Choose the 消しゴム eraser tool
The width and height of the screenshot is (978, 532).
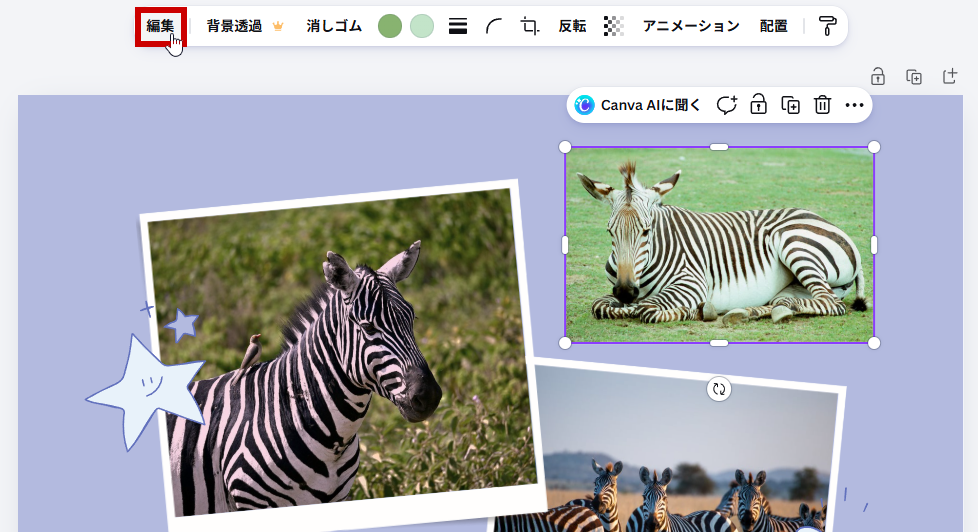(334, 26)
